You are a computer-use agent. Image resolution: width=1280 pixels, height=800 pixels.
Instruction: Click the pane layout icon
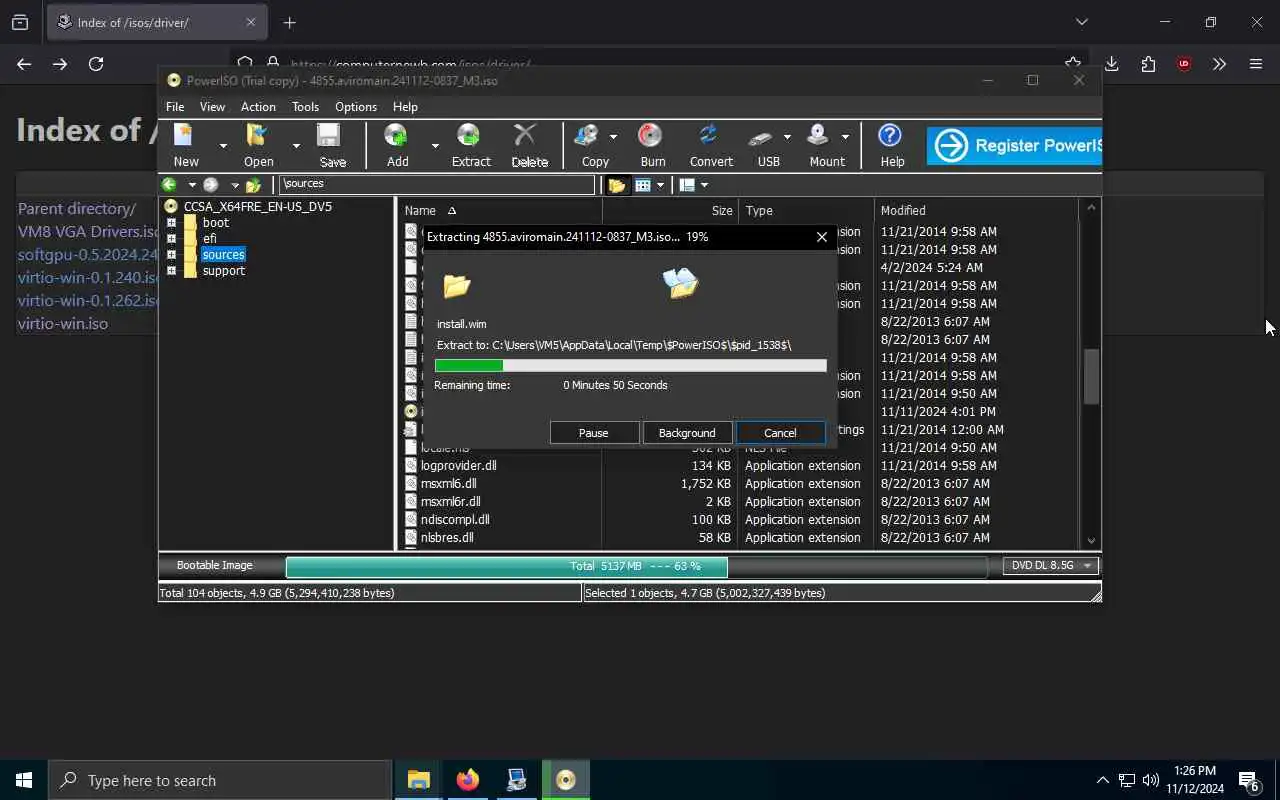click(687, 185)
